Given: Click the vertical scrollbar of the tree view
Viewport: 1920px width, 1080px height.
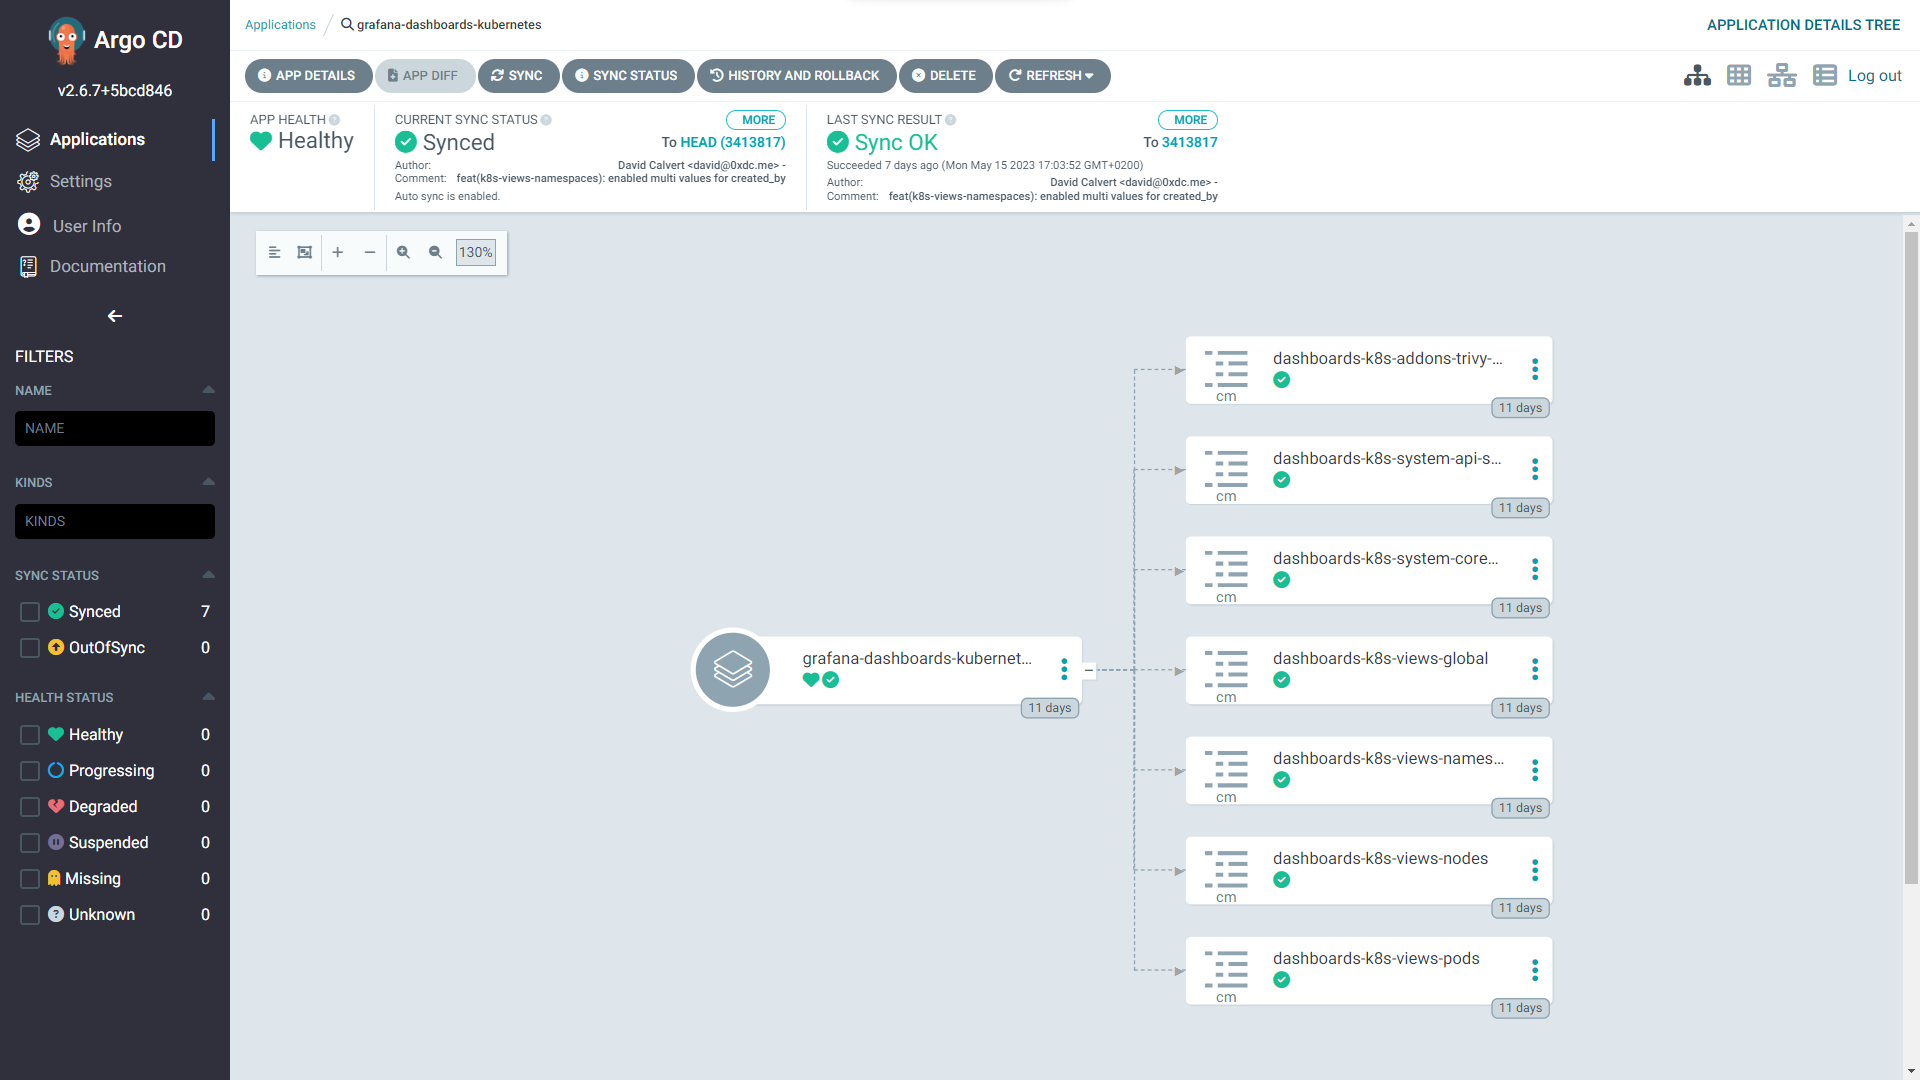Looking at the screenshot, I should pos(1911,560).
